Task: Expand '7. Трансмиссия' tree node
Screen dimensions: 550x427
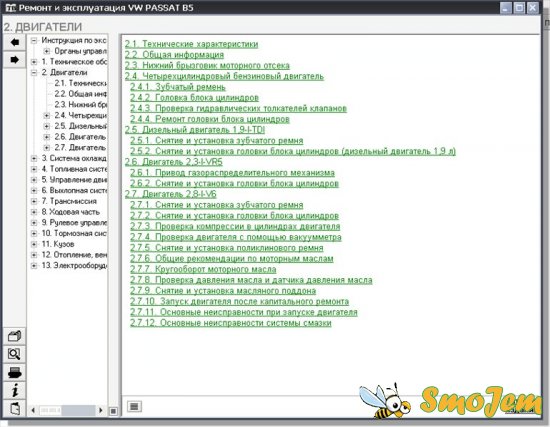Action: pos(34,201)
